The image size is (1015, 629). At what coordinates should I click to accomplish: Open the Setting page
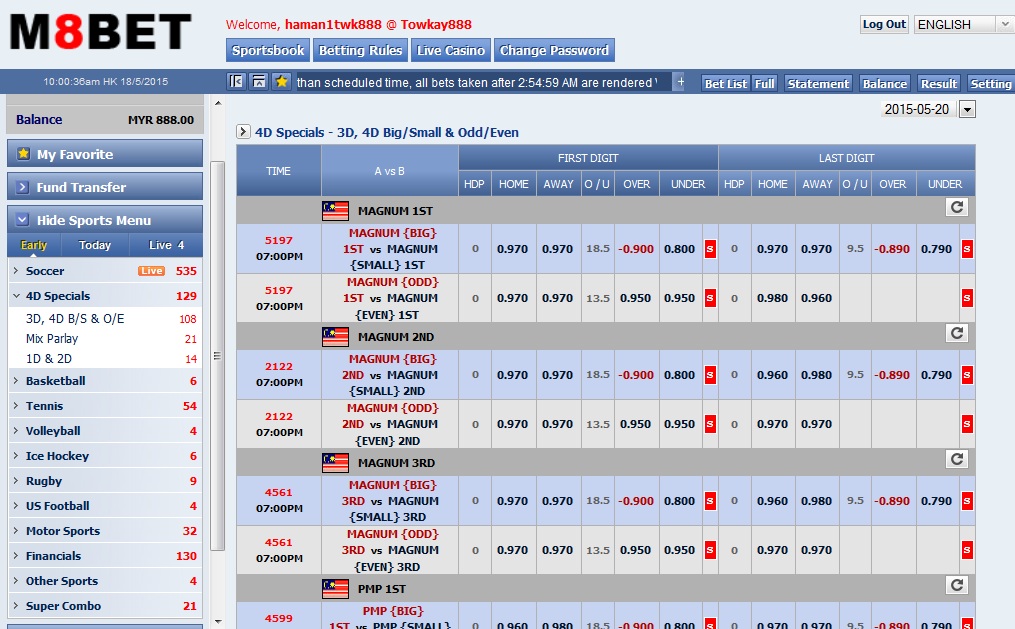click(990, 83)
